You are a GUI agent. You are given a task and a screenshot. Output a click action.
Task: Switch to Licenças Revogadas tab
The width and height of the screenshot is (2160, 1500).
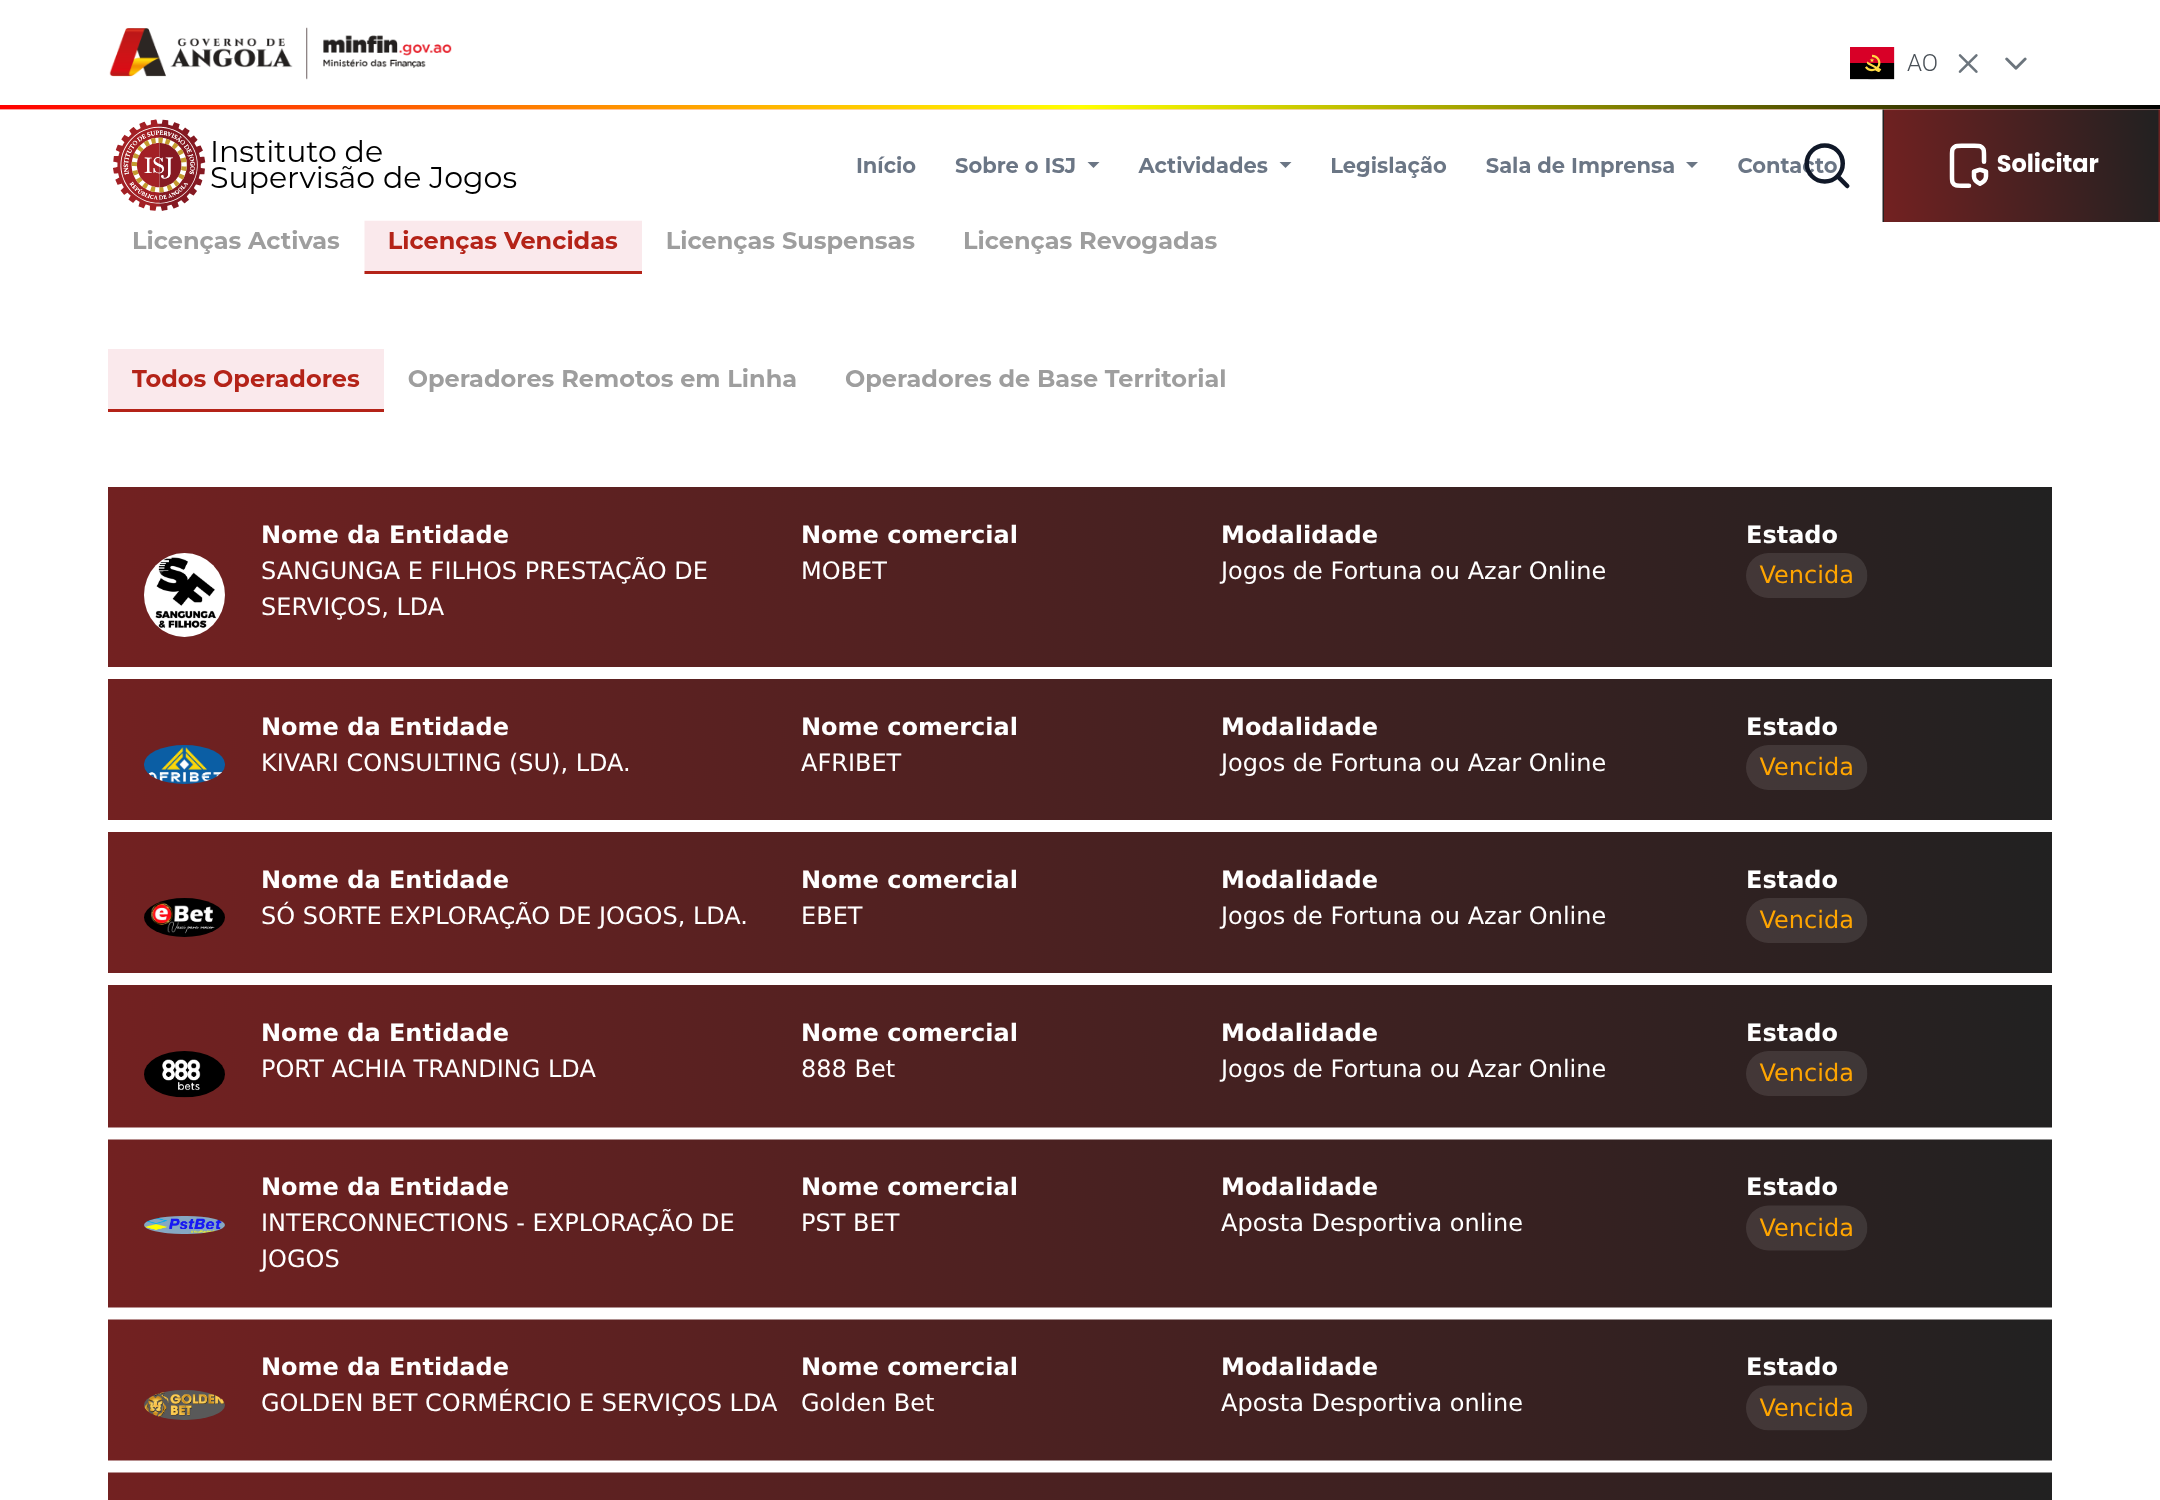click(x=1090, y=241)
